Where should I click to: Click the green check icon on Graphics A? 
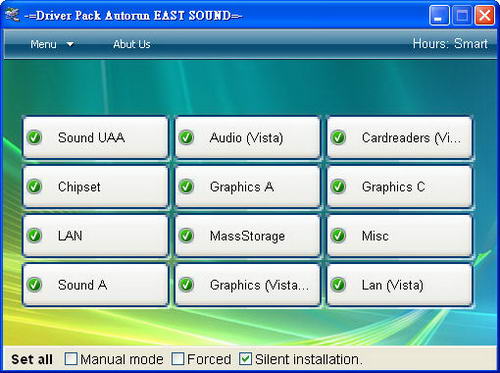(186, 186)
